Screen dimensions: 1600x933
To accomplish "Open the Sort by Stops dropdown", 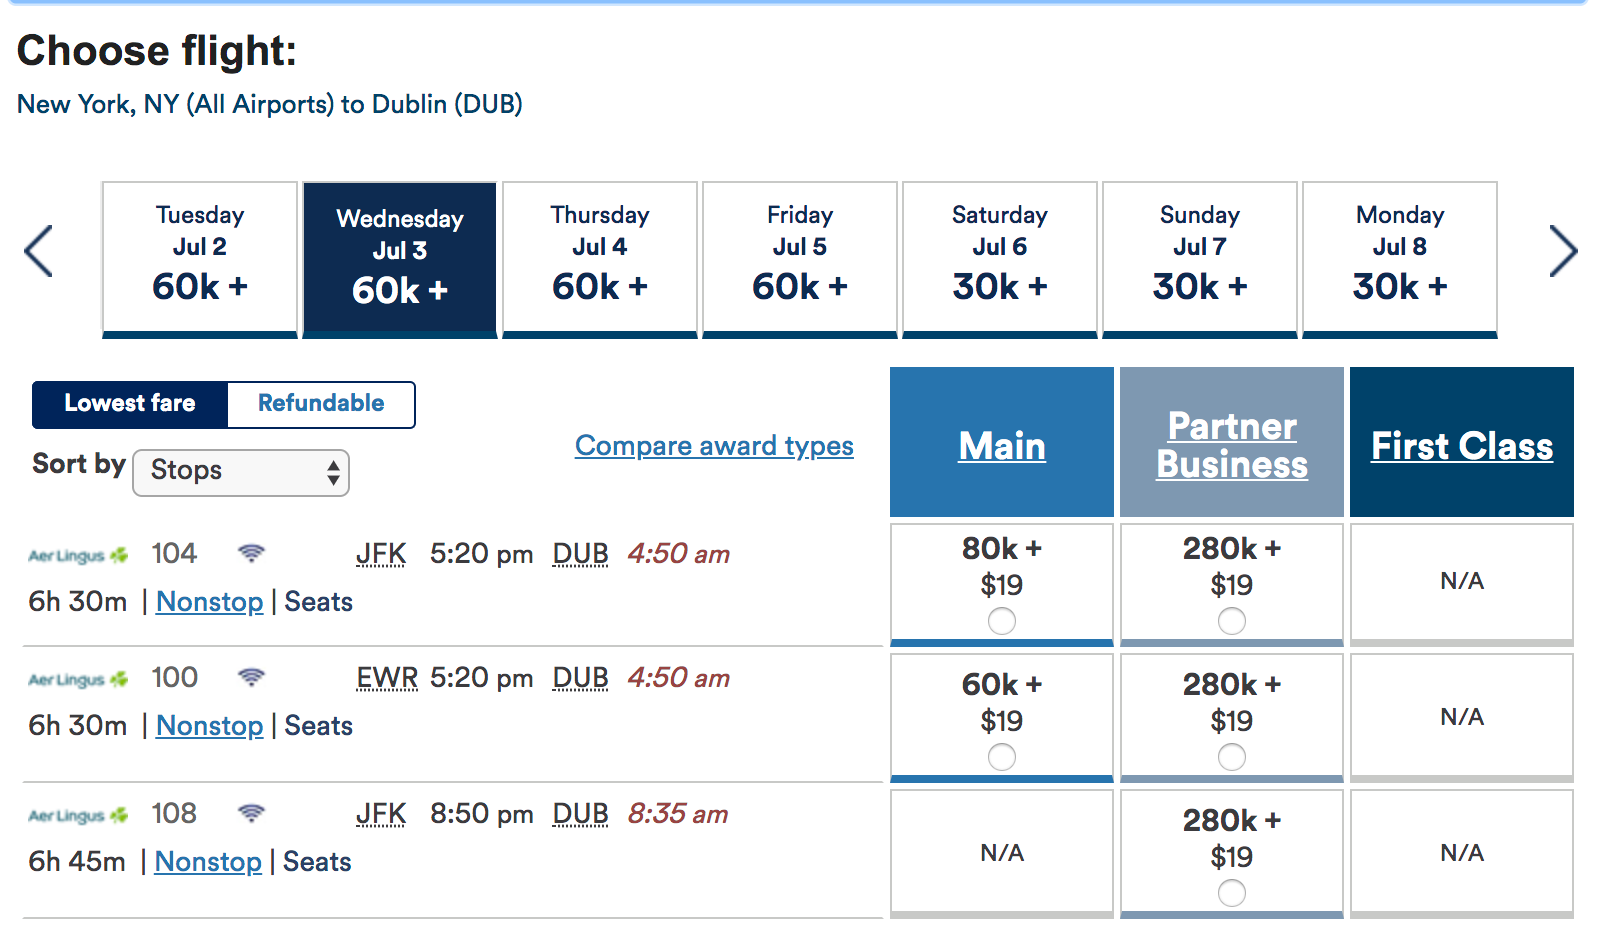I will coord(241,472).
